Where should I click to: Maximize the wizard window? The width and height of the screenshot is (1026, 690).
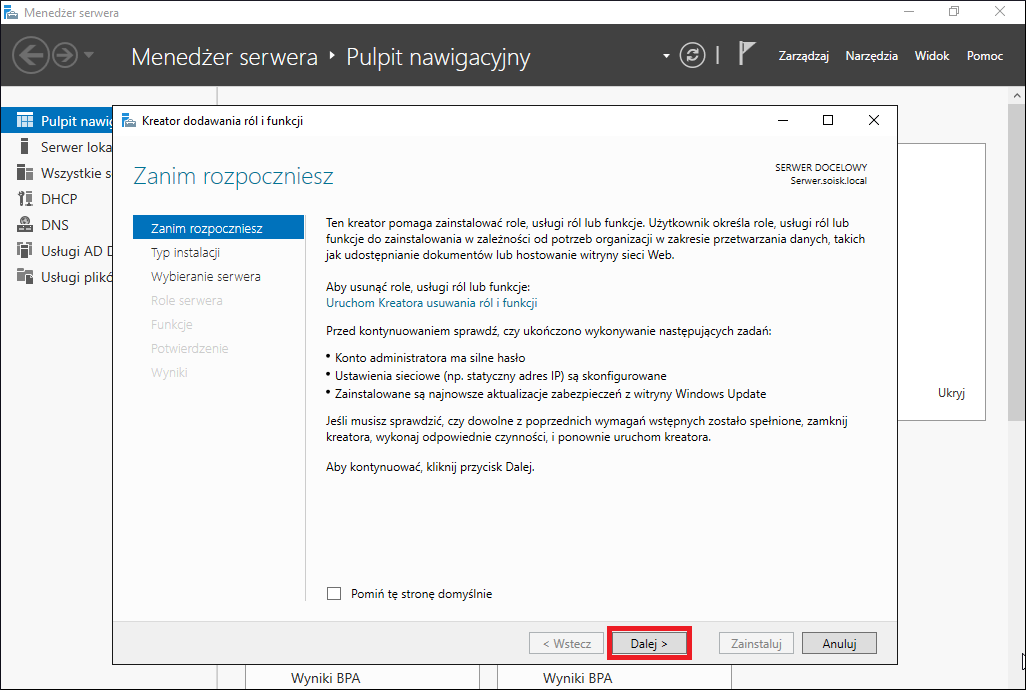pos(828,120)
